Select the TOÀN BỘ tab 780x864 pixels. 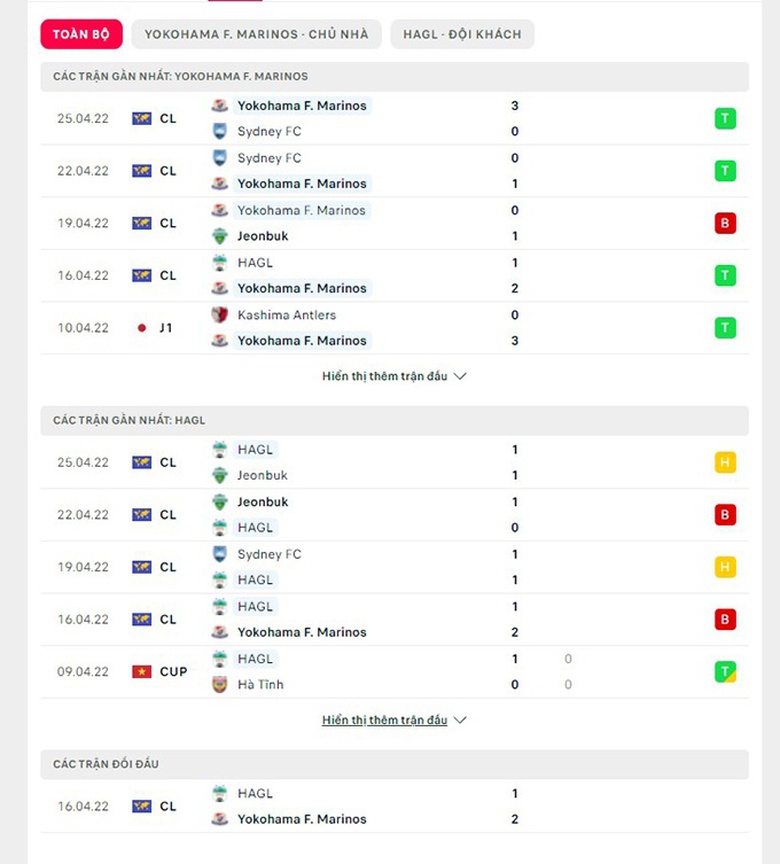(81, 34)
